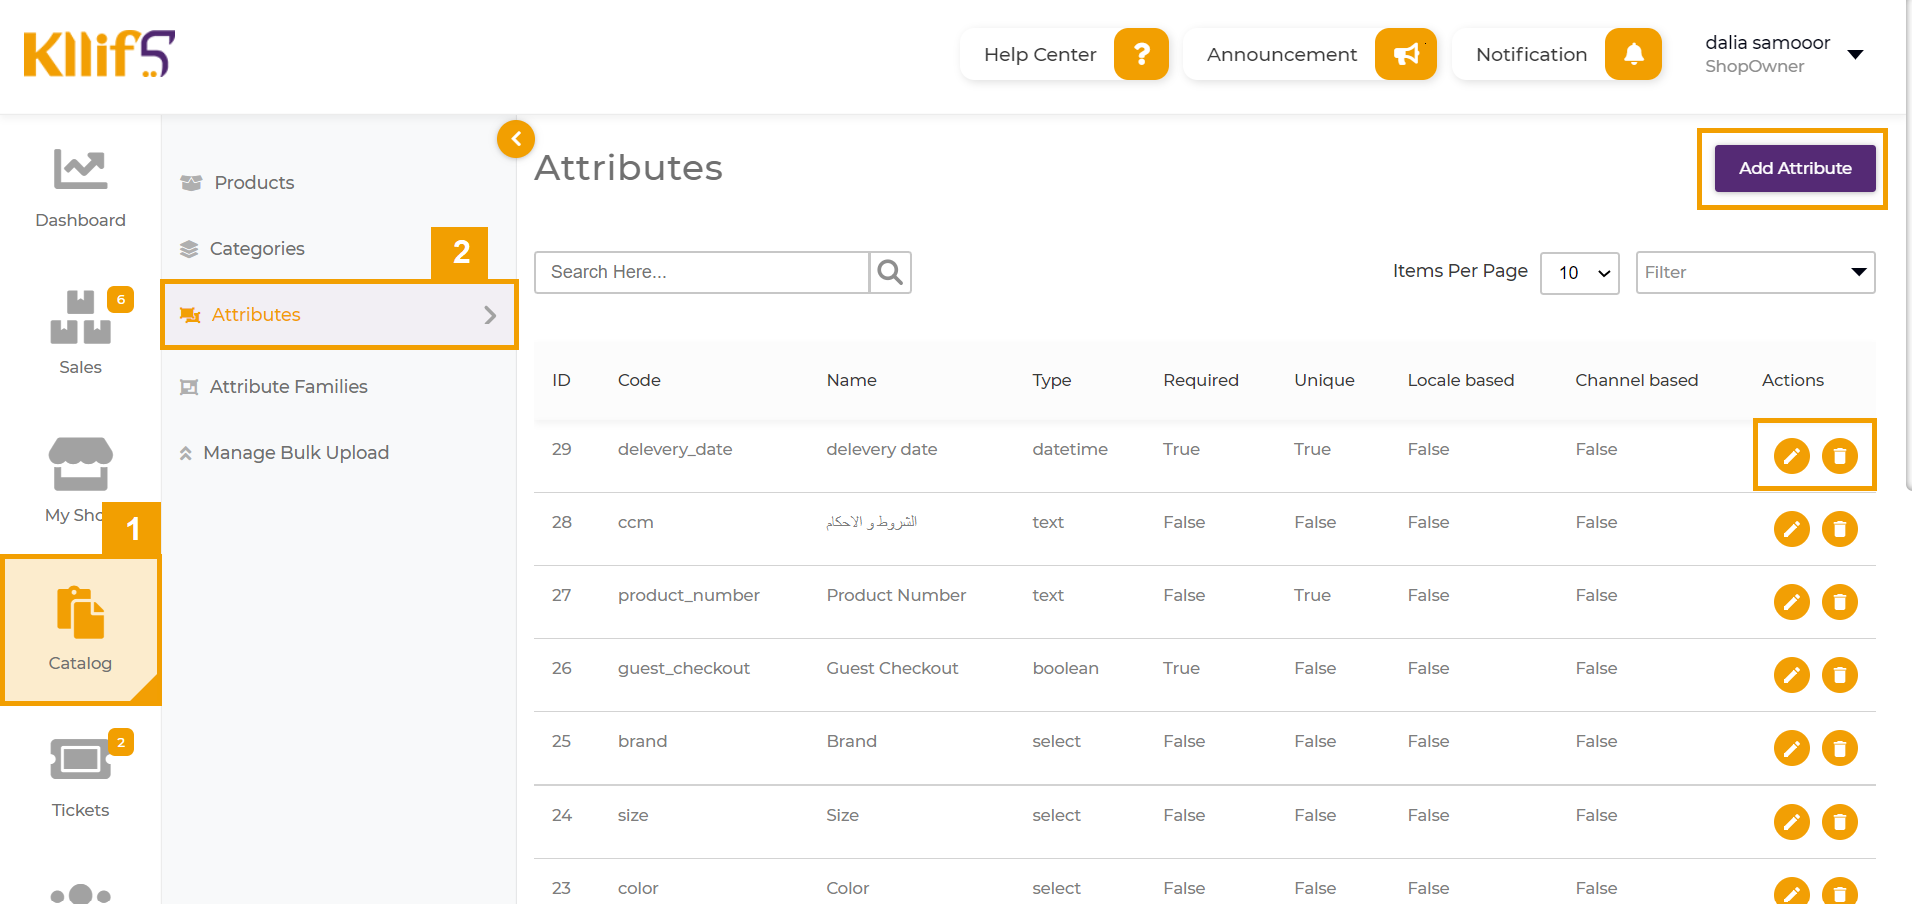Screen dimensions: 1912x904
Task: Open the Dashboard chart icon
Action: (x=80, y=170)
